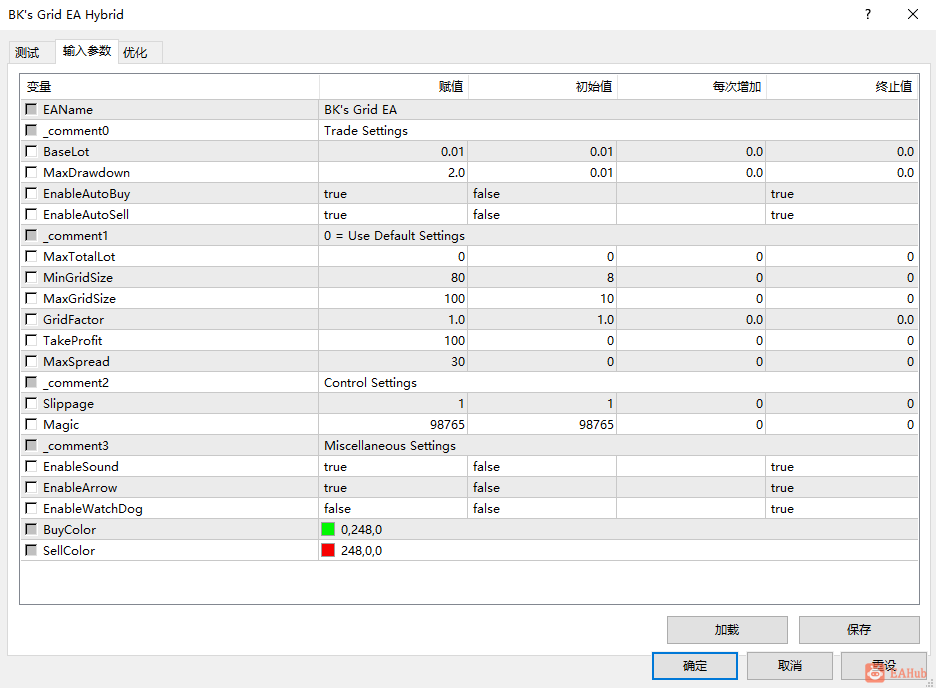
Task: Click the 加载 button
Action: tap(727, 630)
